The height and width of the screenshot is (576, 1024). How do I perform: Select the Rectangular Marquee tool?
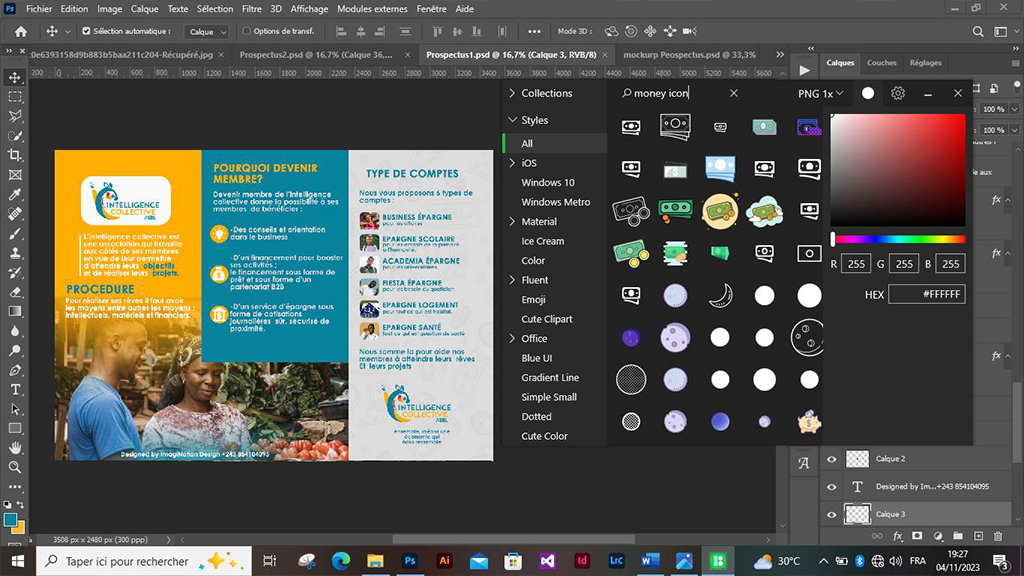coord(14,97)
